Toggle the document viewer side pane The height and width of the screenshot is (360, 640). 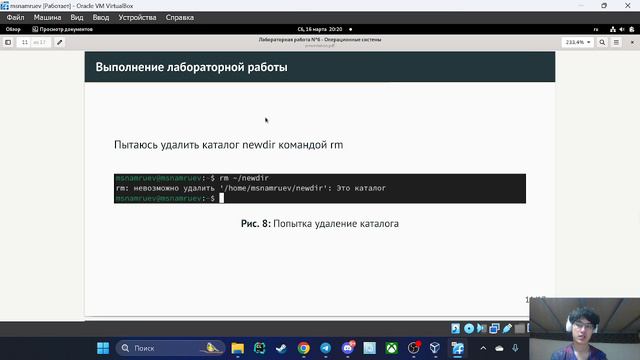point(8,42)
